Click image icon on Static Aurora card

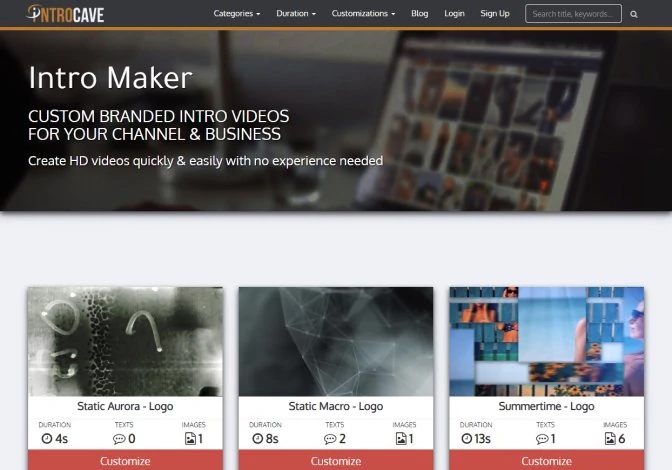tap(190, 438)
